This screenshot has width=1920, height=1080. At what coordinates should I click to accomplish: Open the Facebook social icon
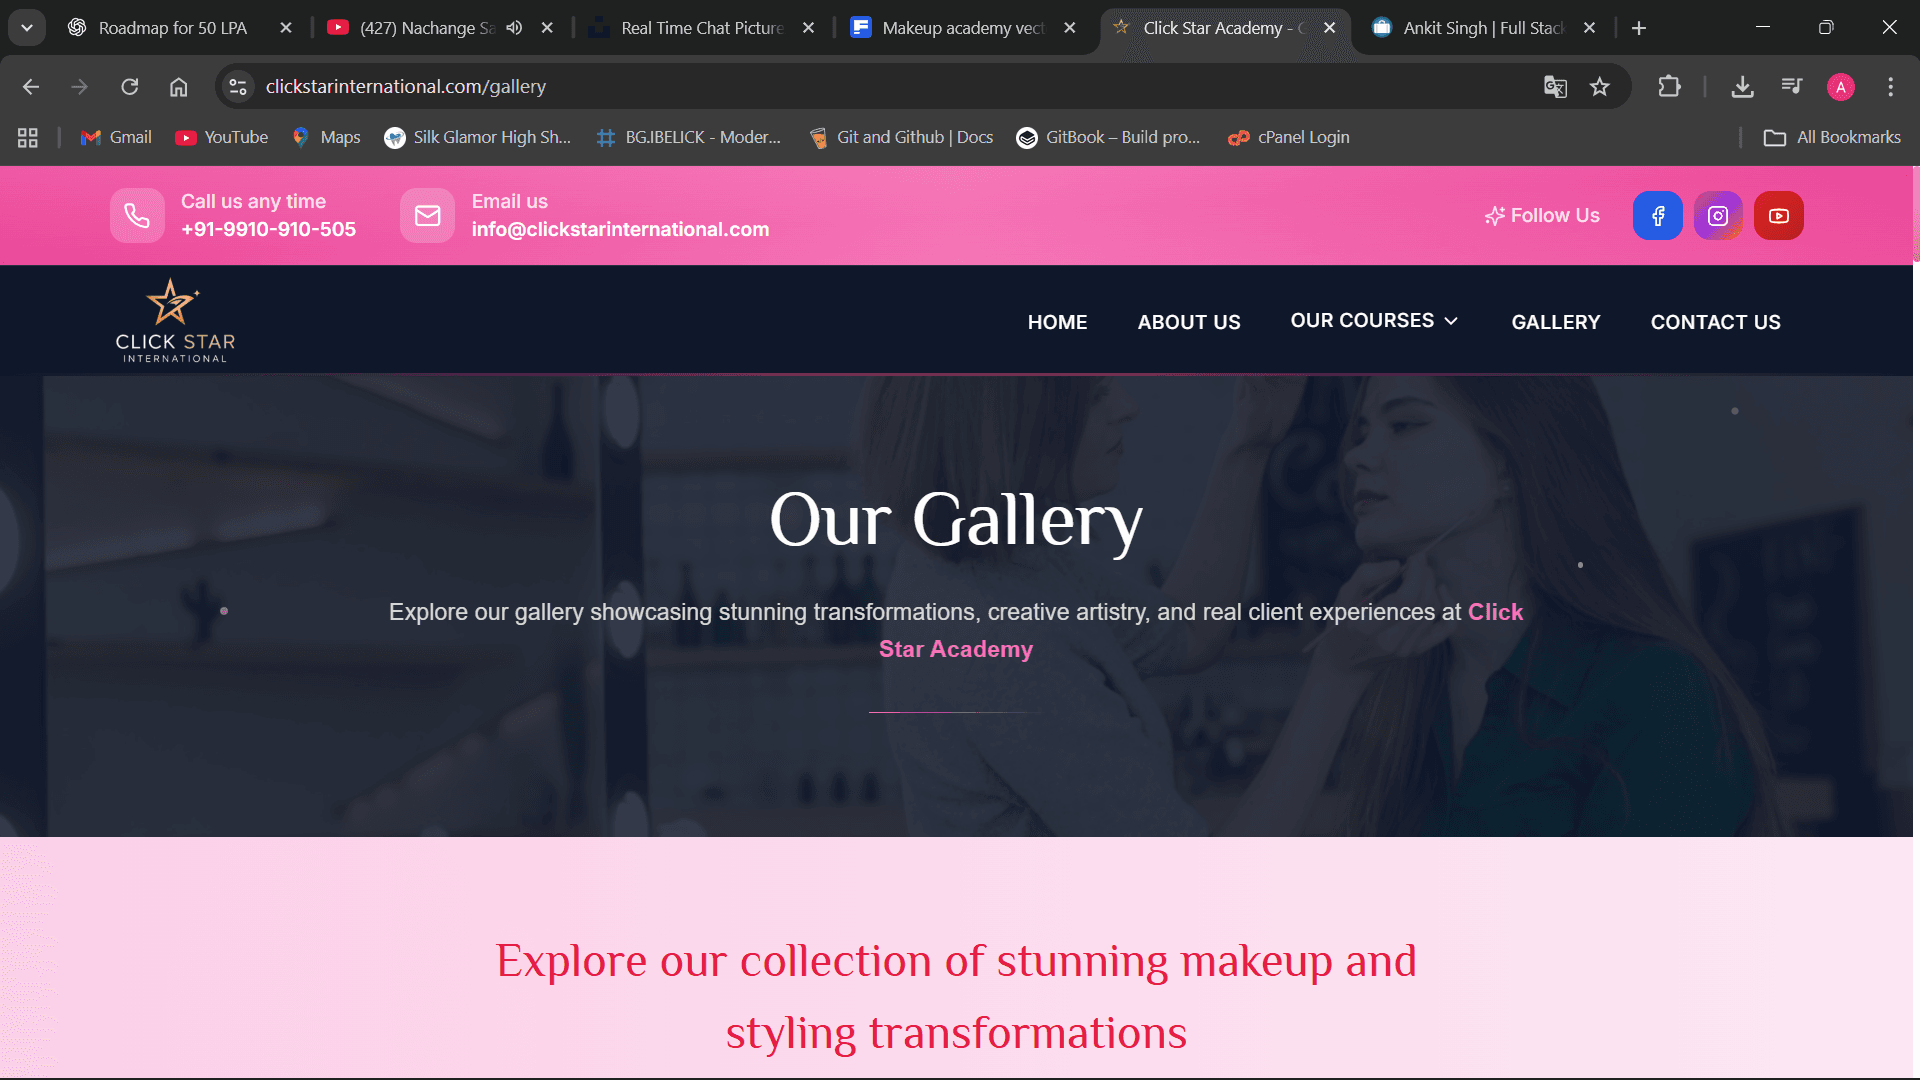coord(1657,216)
